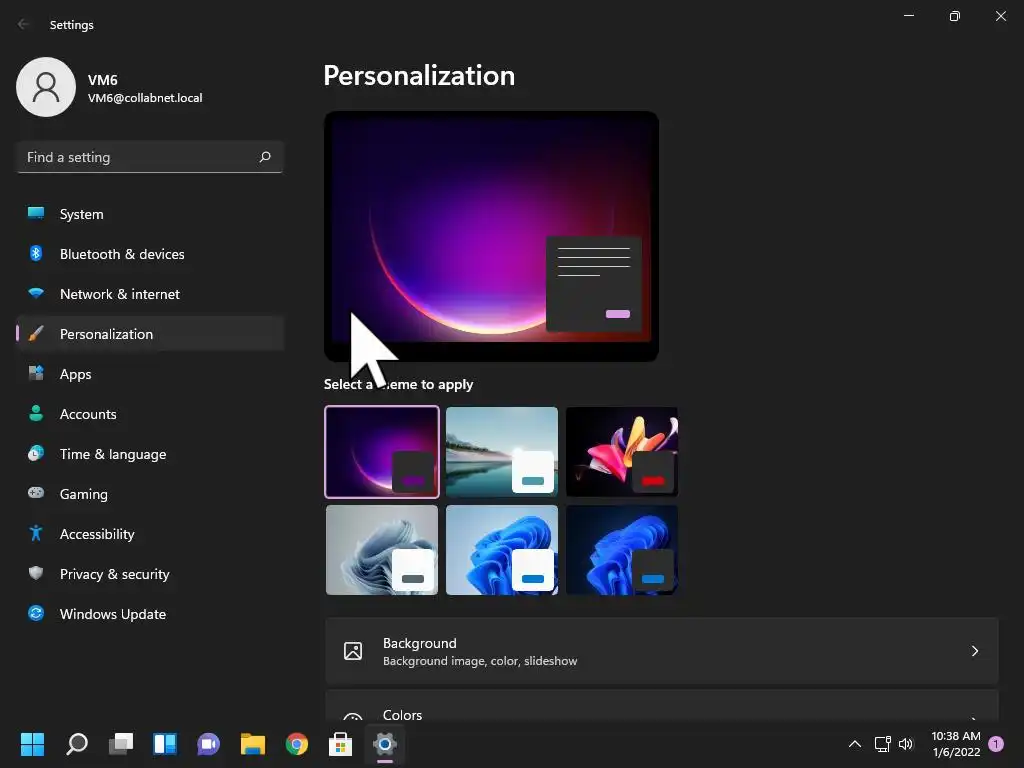Image resolution: width=1024 pixels, height=768 pixels.
Task: Click the volume speaker tray icon
Action: click(906, 744)
